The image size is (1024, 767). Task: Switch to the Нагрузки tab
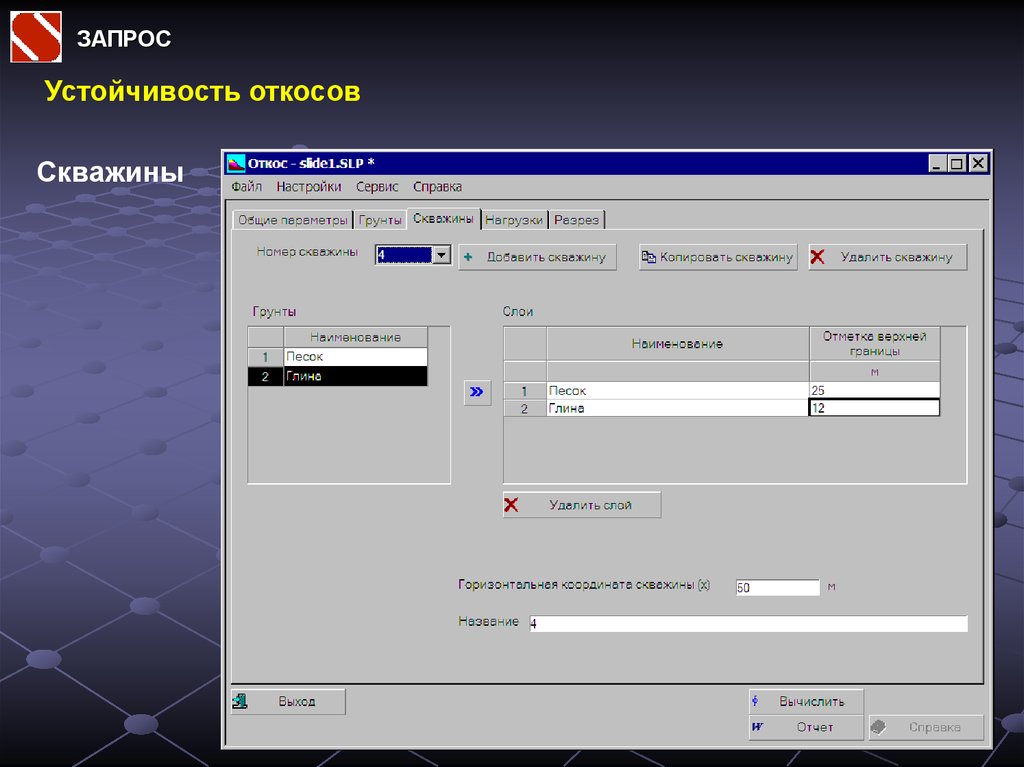point(514,220)
